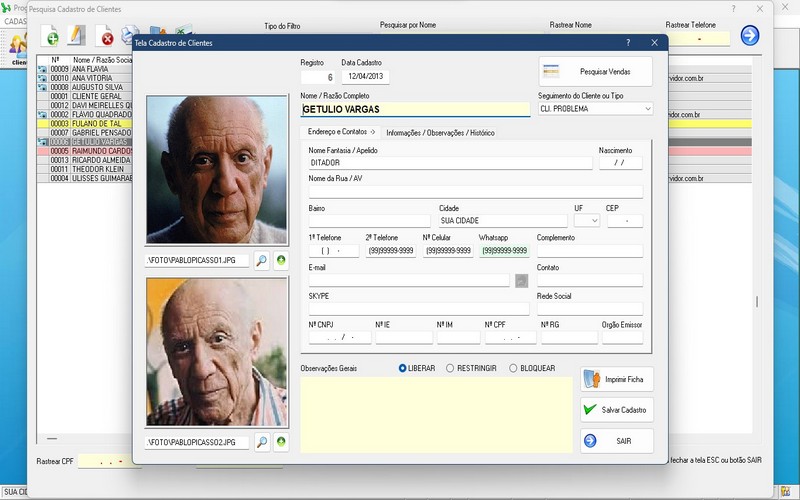
Task: Click the Pesquisar Vendas button
Action: pyautogui.click(x=595, y=72)
